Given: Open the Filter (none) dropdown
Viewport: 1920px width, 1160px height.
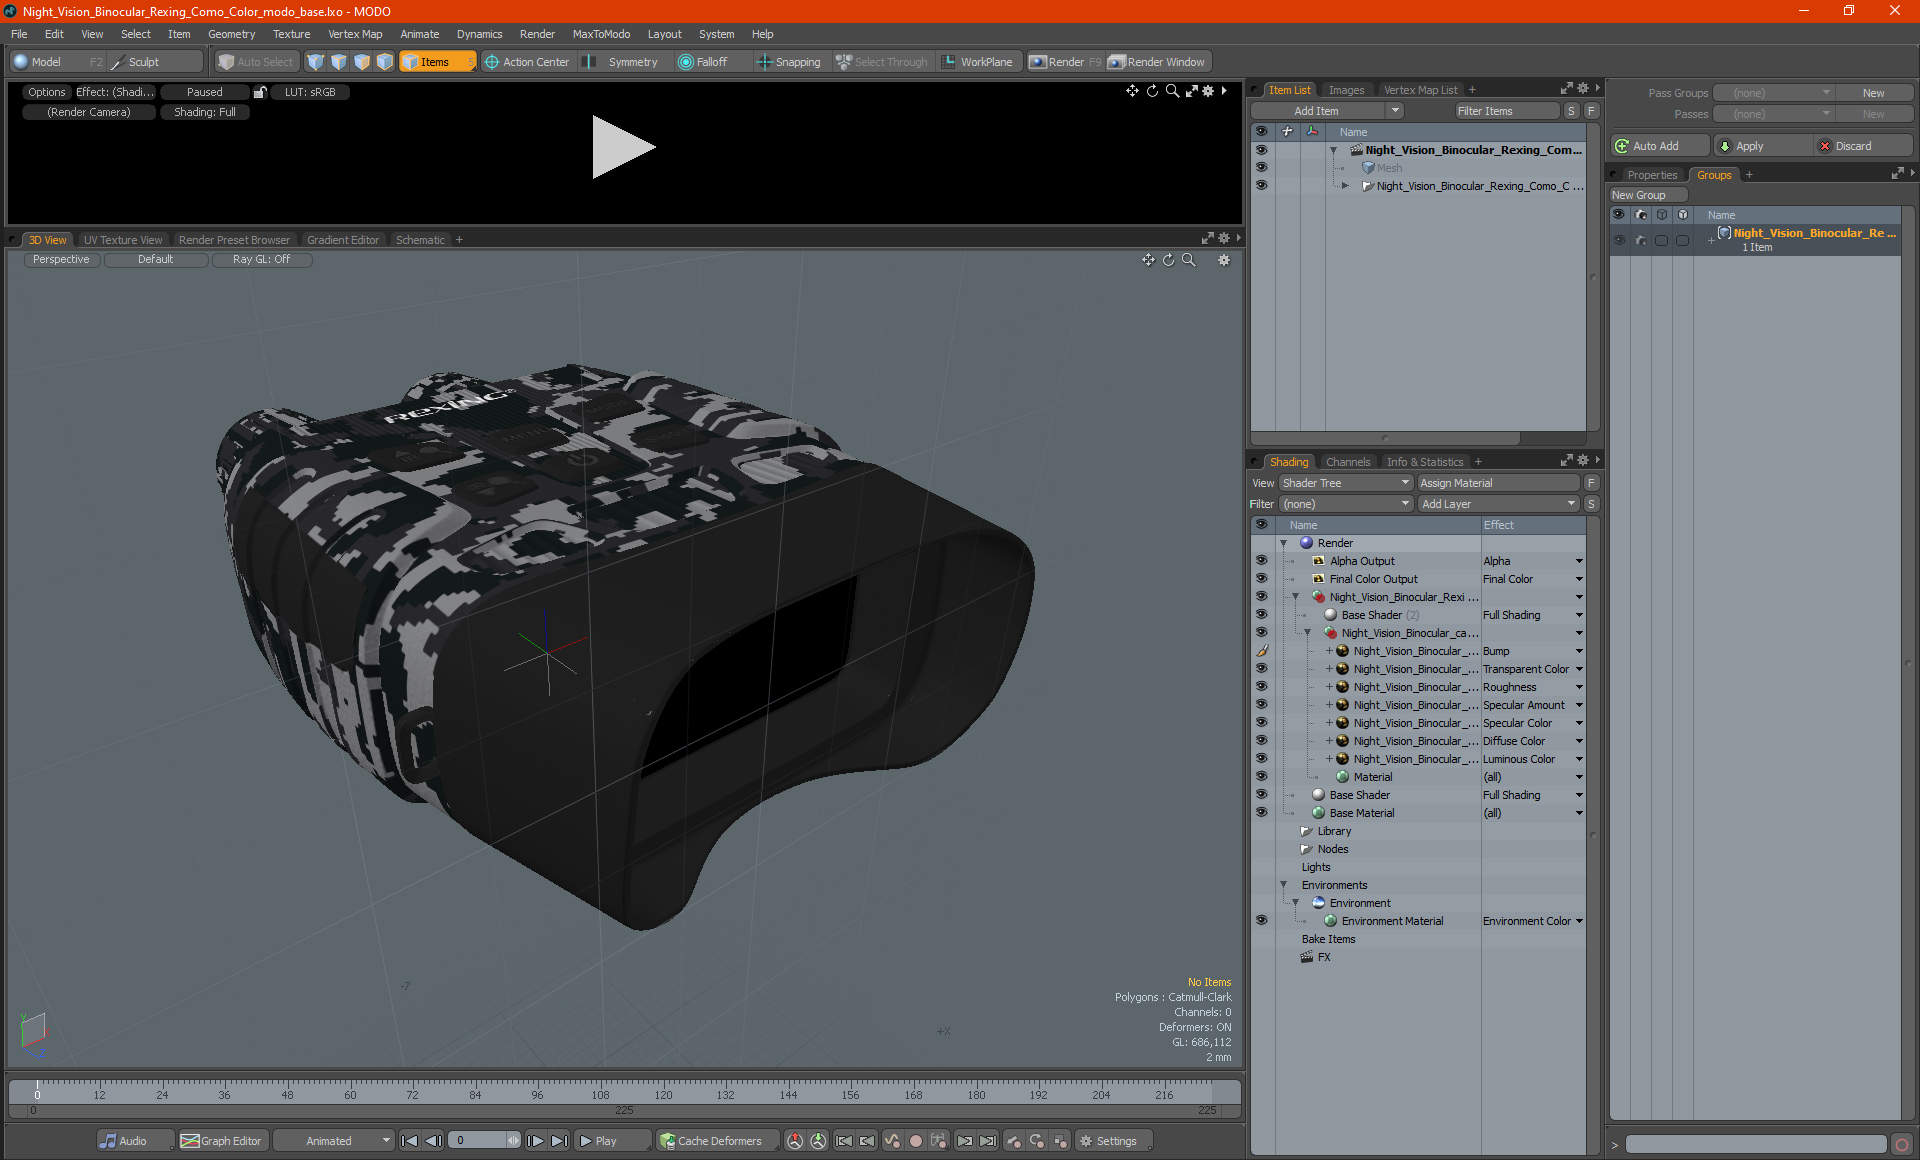Looking at the screenshot, I should [1345, 504].
